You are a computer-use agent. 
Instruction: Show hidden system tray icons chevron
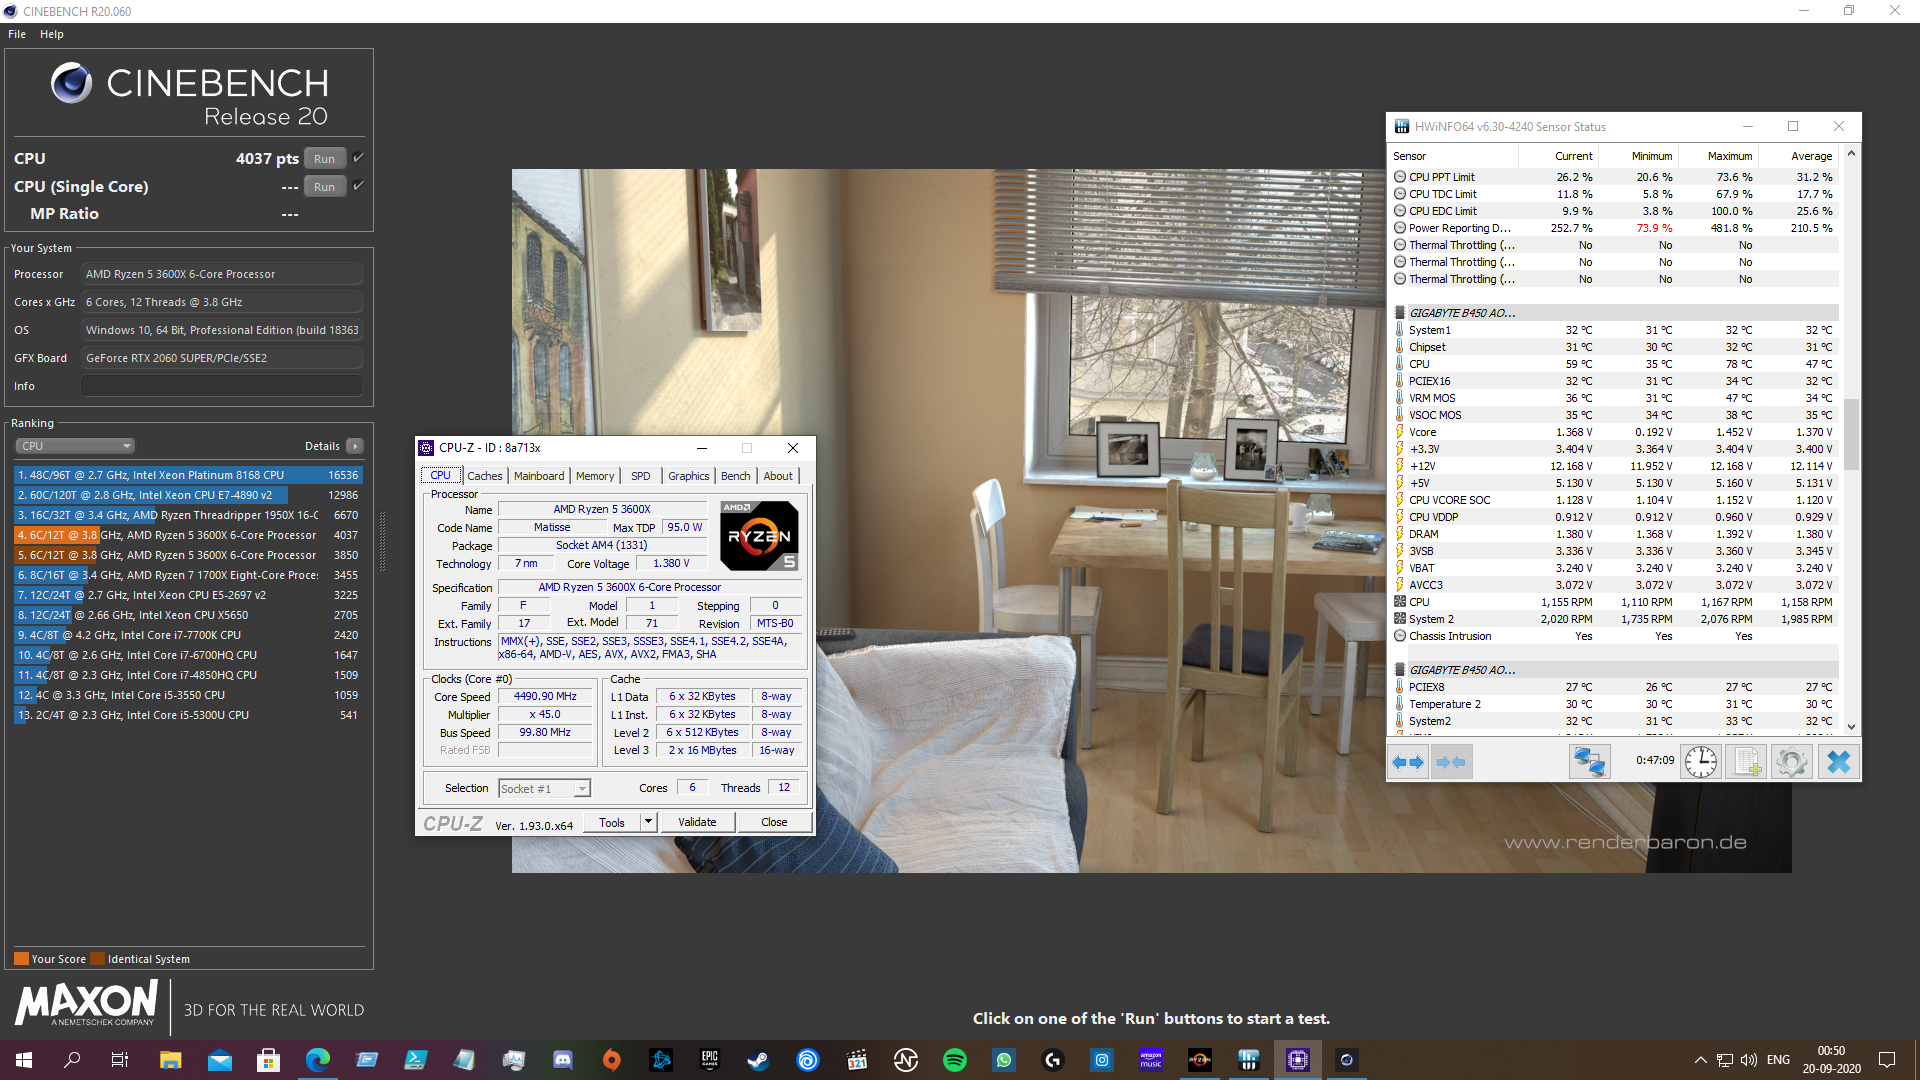tap(1700, 1060)
